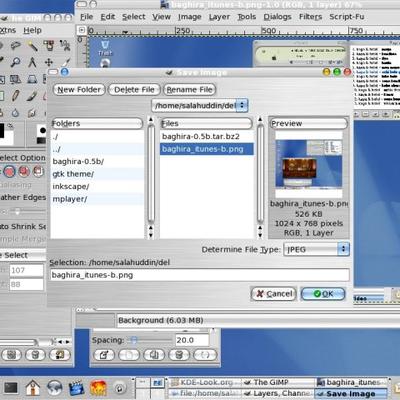
Task: Switch to The GIMP taskbar entry
Action: coord(278,382)
